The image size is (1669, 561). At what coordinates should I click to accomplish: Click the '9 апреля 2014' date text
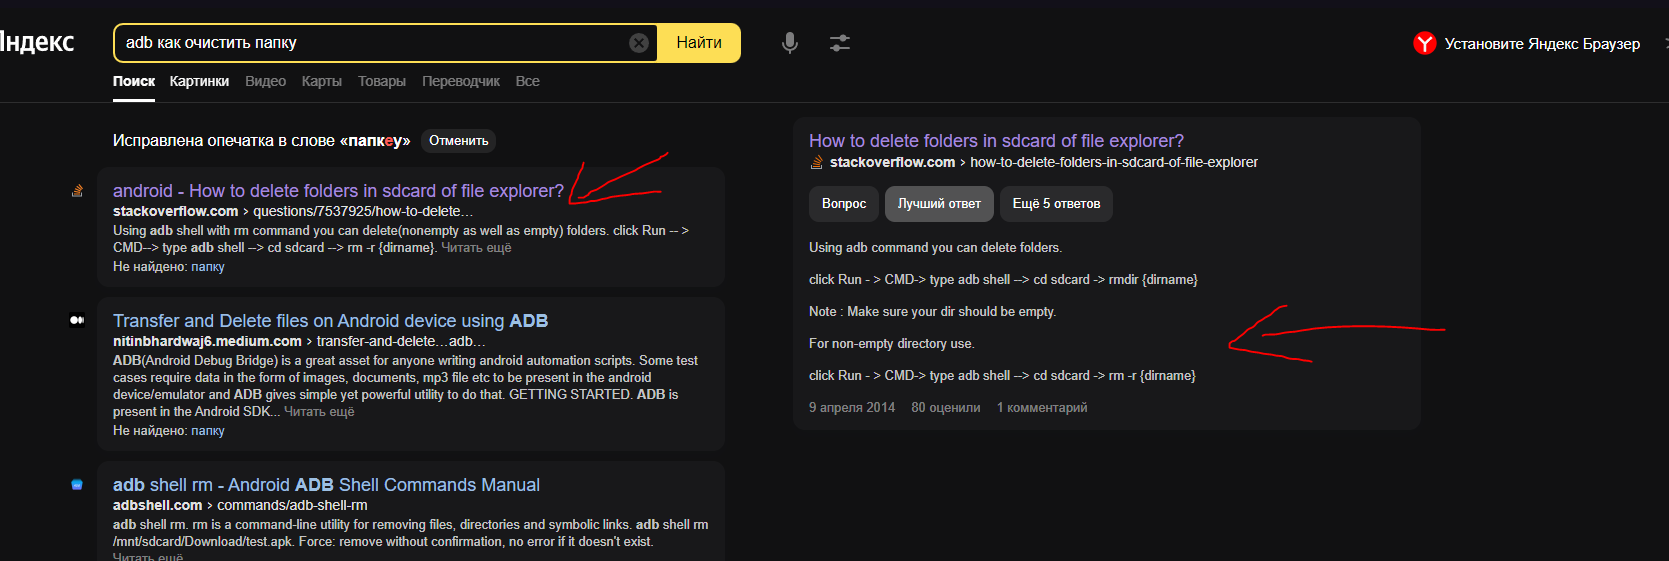click(x=852, y=407)
